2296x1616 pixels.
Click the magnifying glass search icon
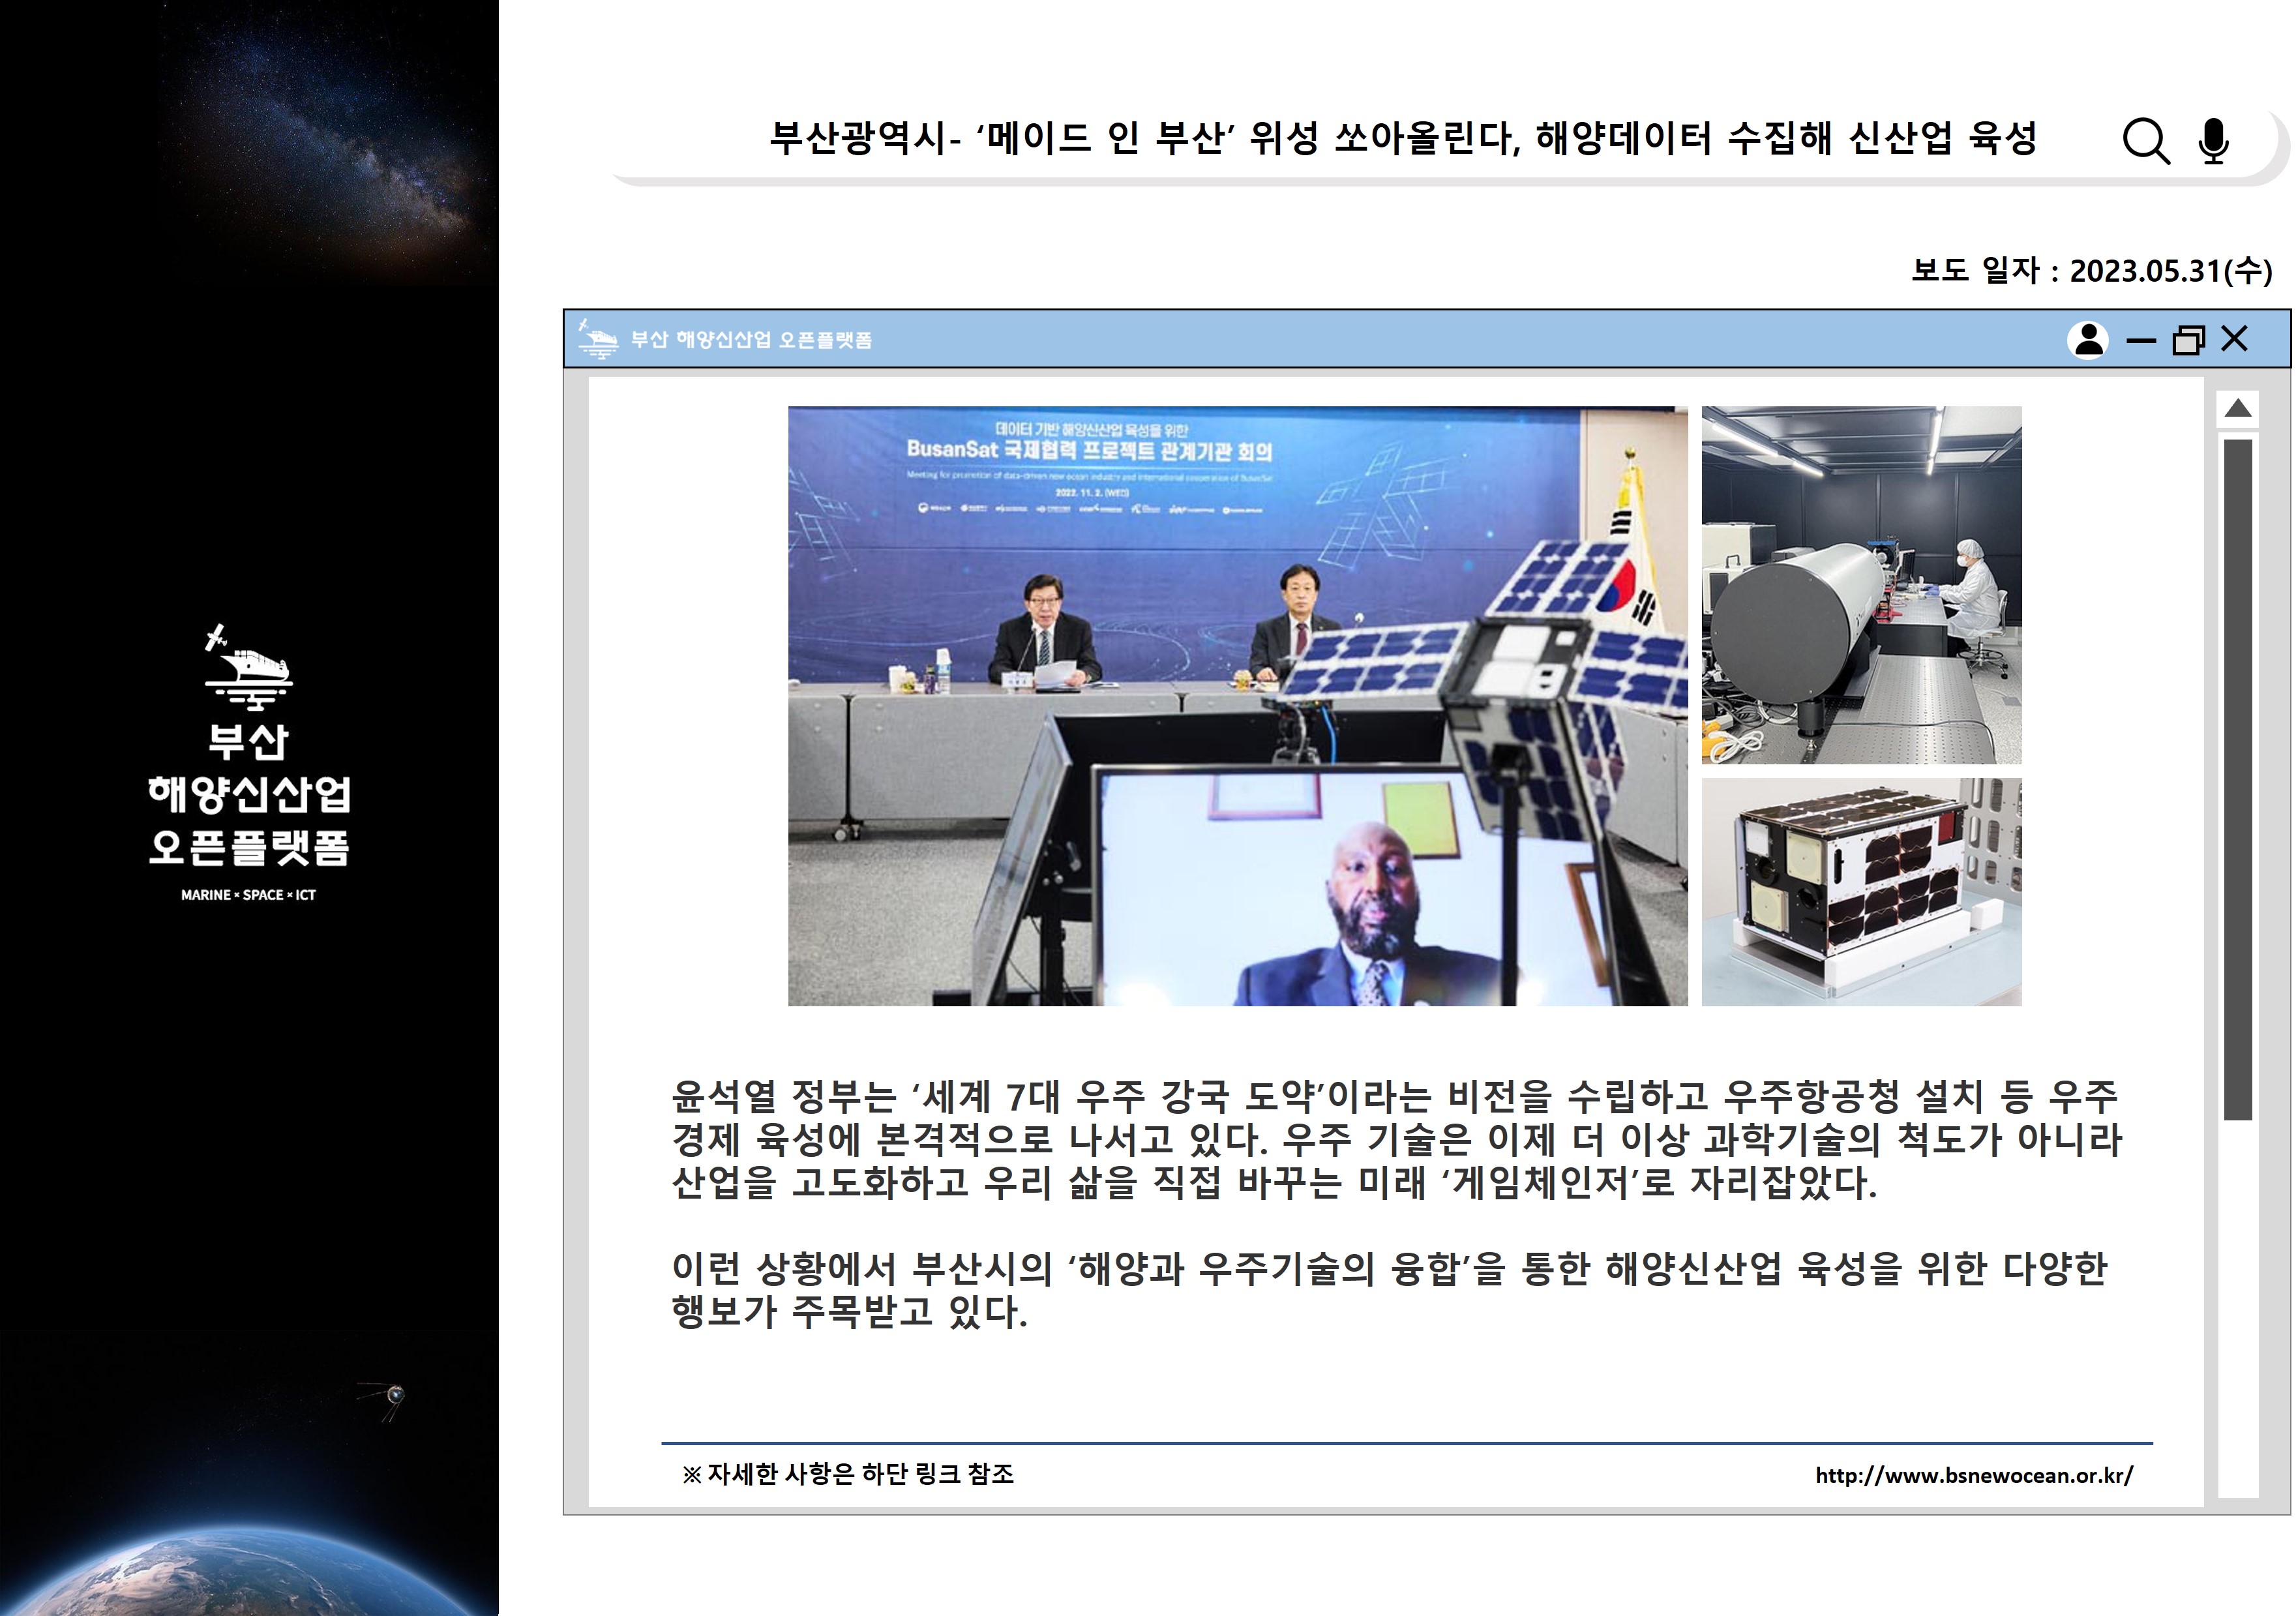pos(2146,141)
